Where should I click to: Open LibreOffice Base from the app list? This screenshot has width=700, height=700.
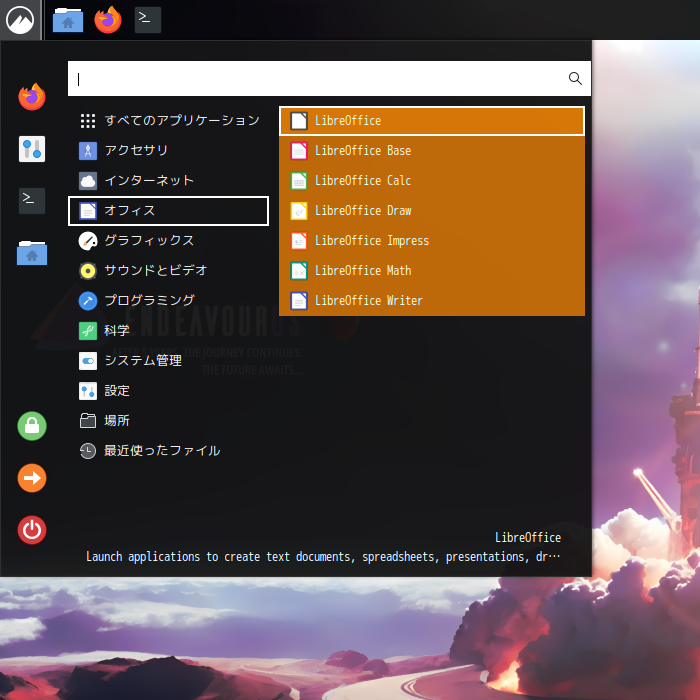[432, 151]
